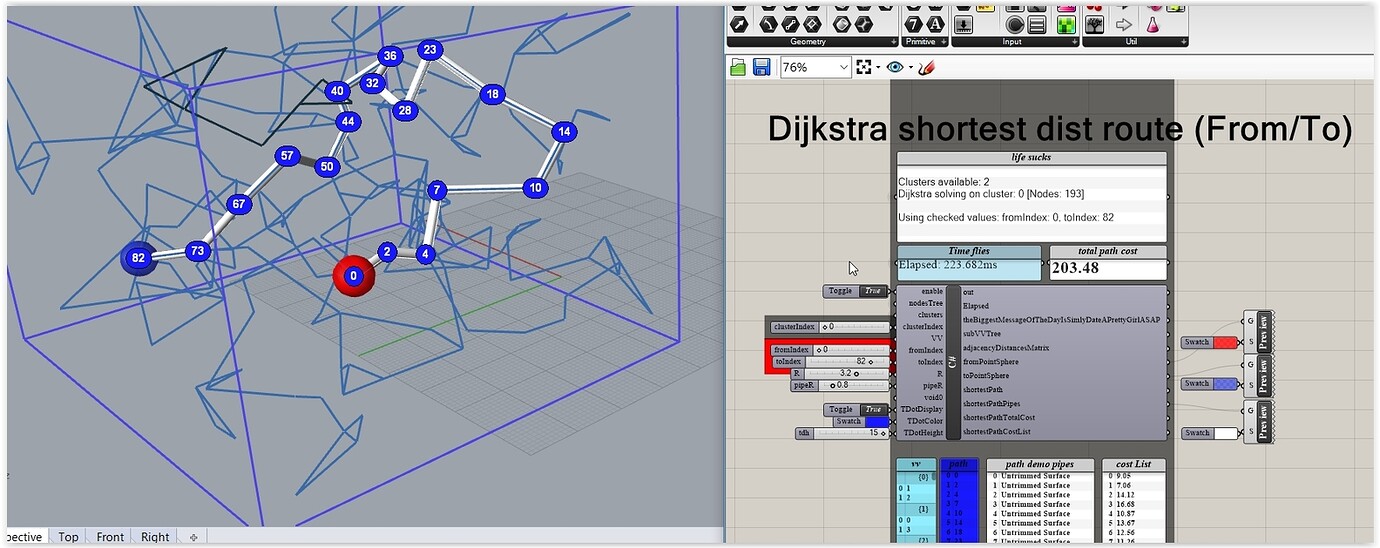Select the brep-shaped hexagon icon in Geometry
This screenshot has height=548, width=1380.
842,24
